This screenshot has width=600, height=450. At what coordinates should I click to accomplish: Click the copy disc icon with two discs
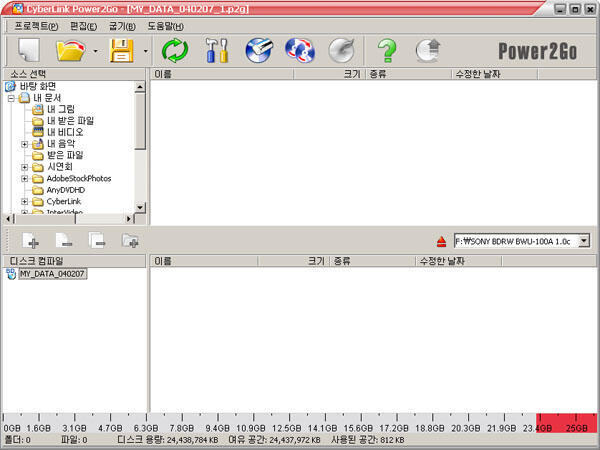(x=300, y=51)
